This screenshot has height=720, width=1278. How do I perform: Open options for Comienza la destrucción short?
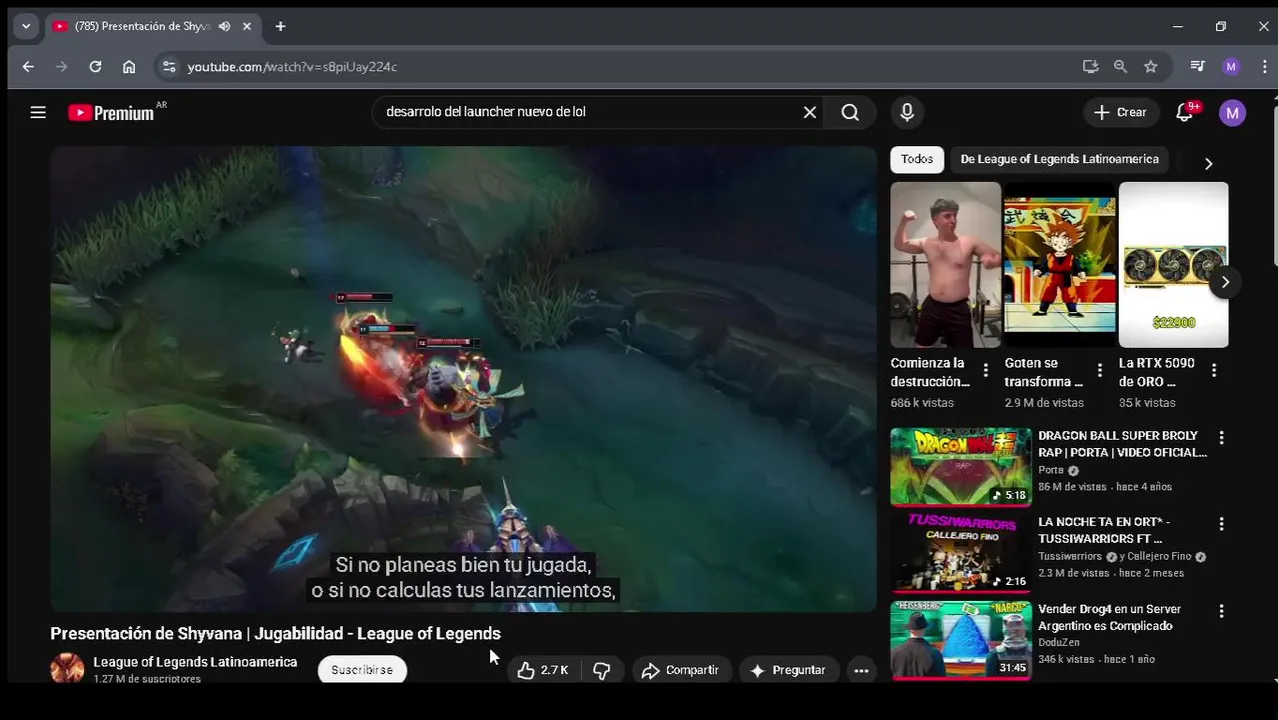pos(986,370)
